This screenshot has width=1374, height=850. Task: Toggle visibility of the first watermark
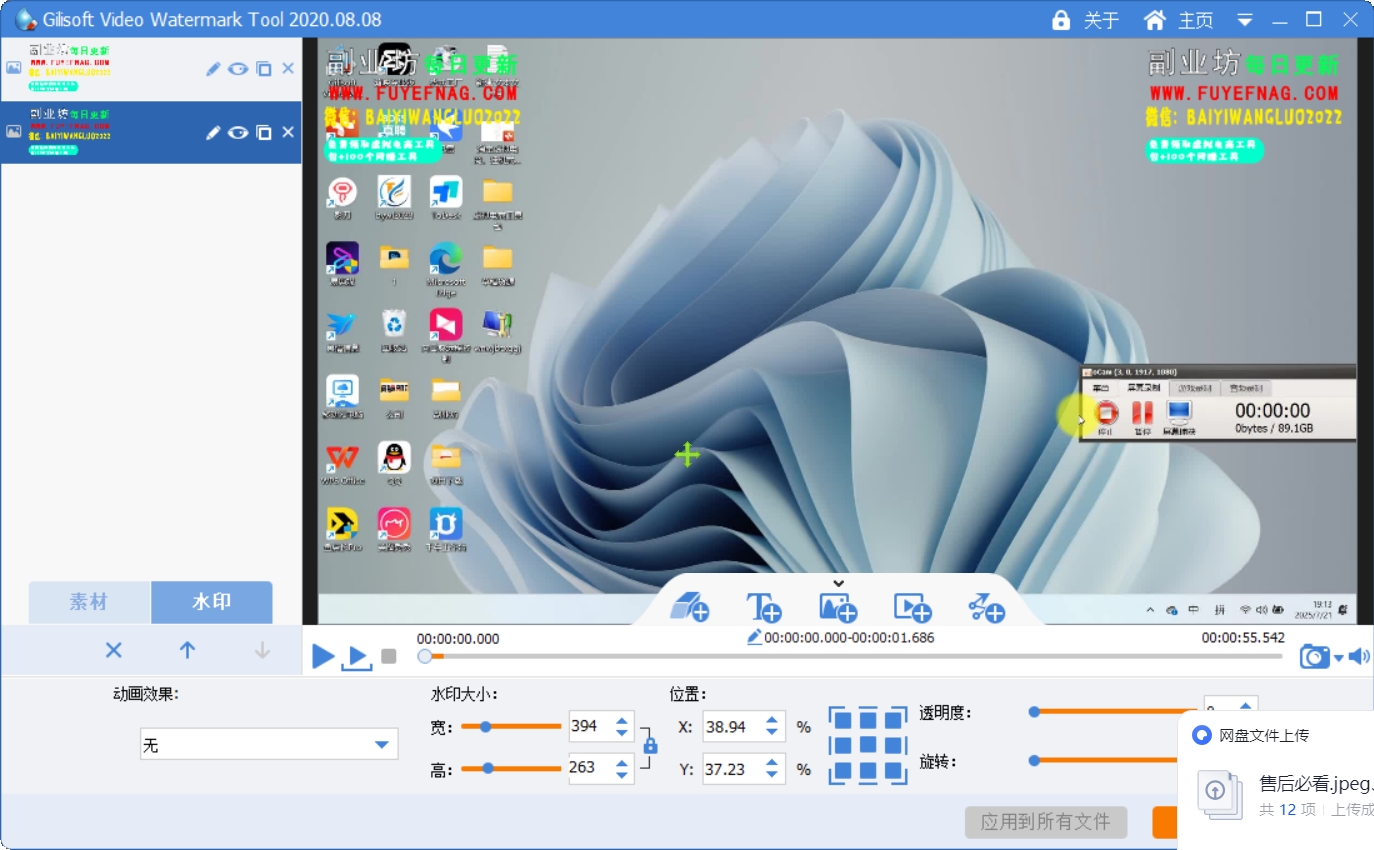point(238,69)
